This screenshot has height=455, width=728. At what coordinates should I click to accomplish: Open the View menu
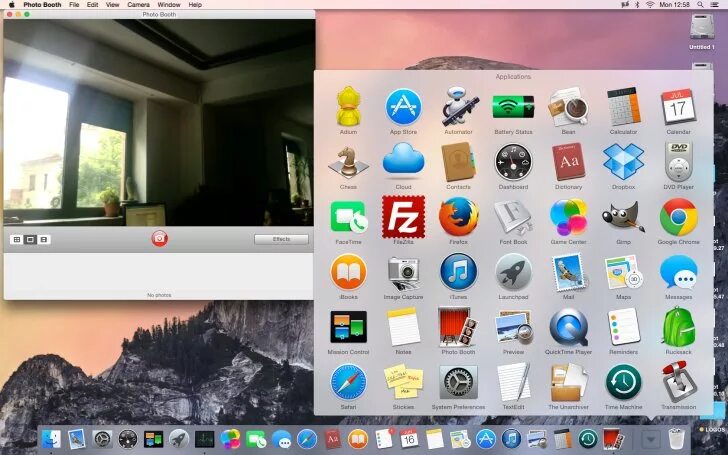(x=112, y=5)
